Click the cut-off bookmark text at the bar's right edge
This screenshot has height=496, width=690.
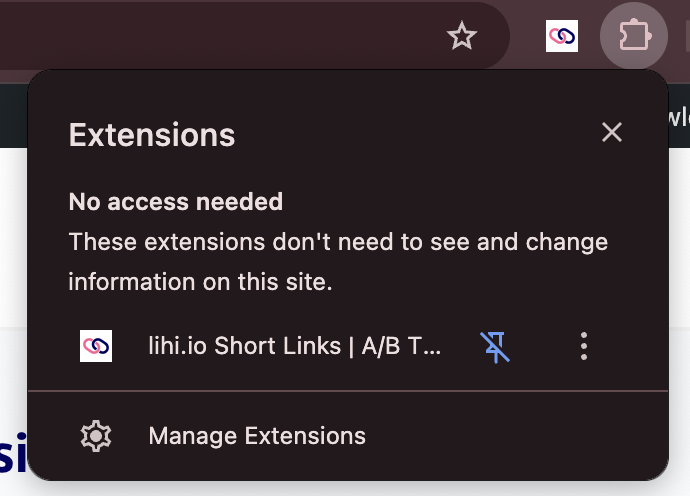(x=678, y=115)
